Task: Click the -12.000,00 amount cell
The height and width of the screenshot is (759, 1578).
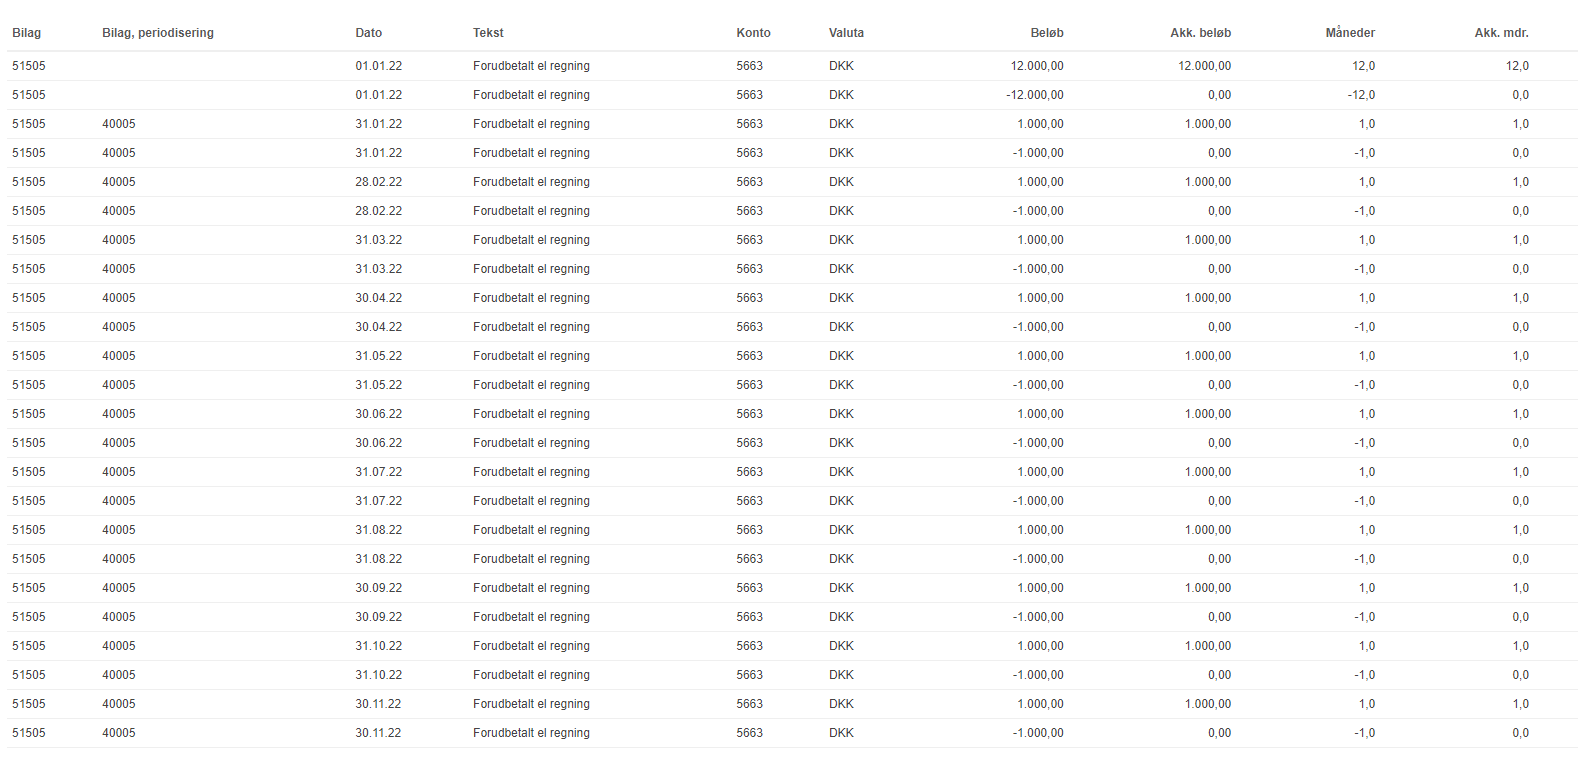Action: tap(1035, 95)
